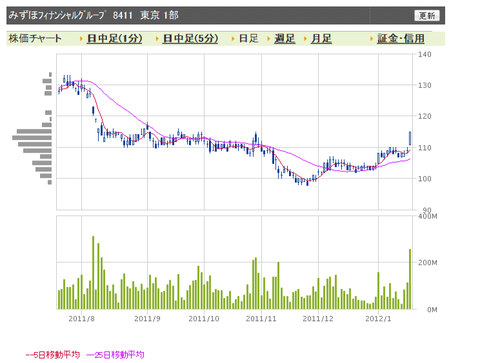The height and width of the screenshot is (363, 480).
Task: Click the 2011/12 date axis label
Action: [x=318, y=319]
